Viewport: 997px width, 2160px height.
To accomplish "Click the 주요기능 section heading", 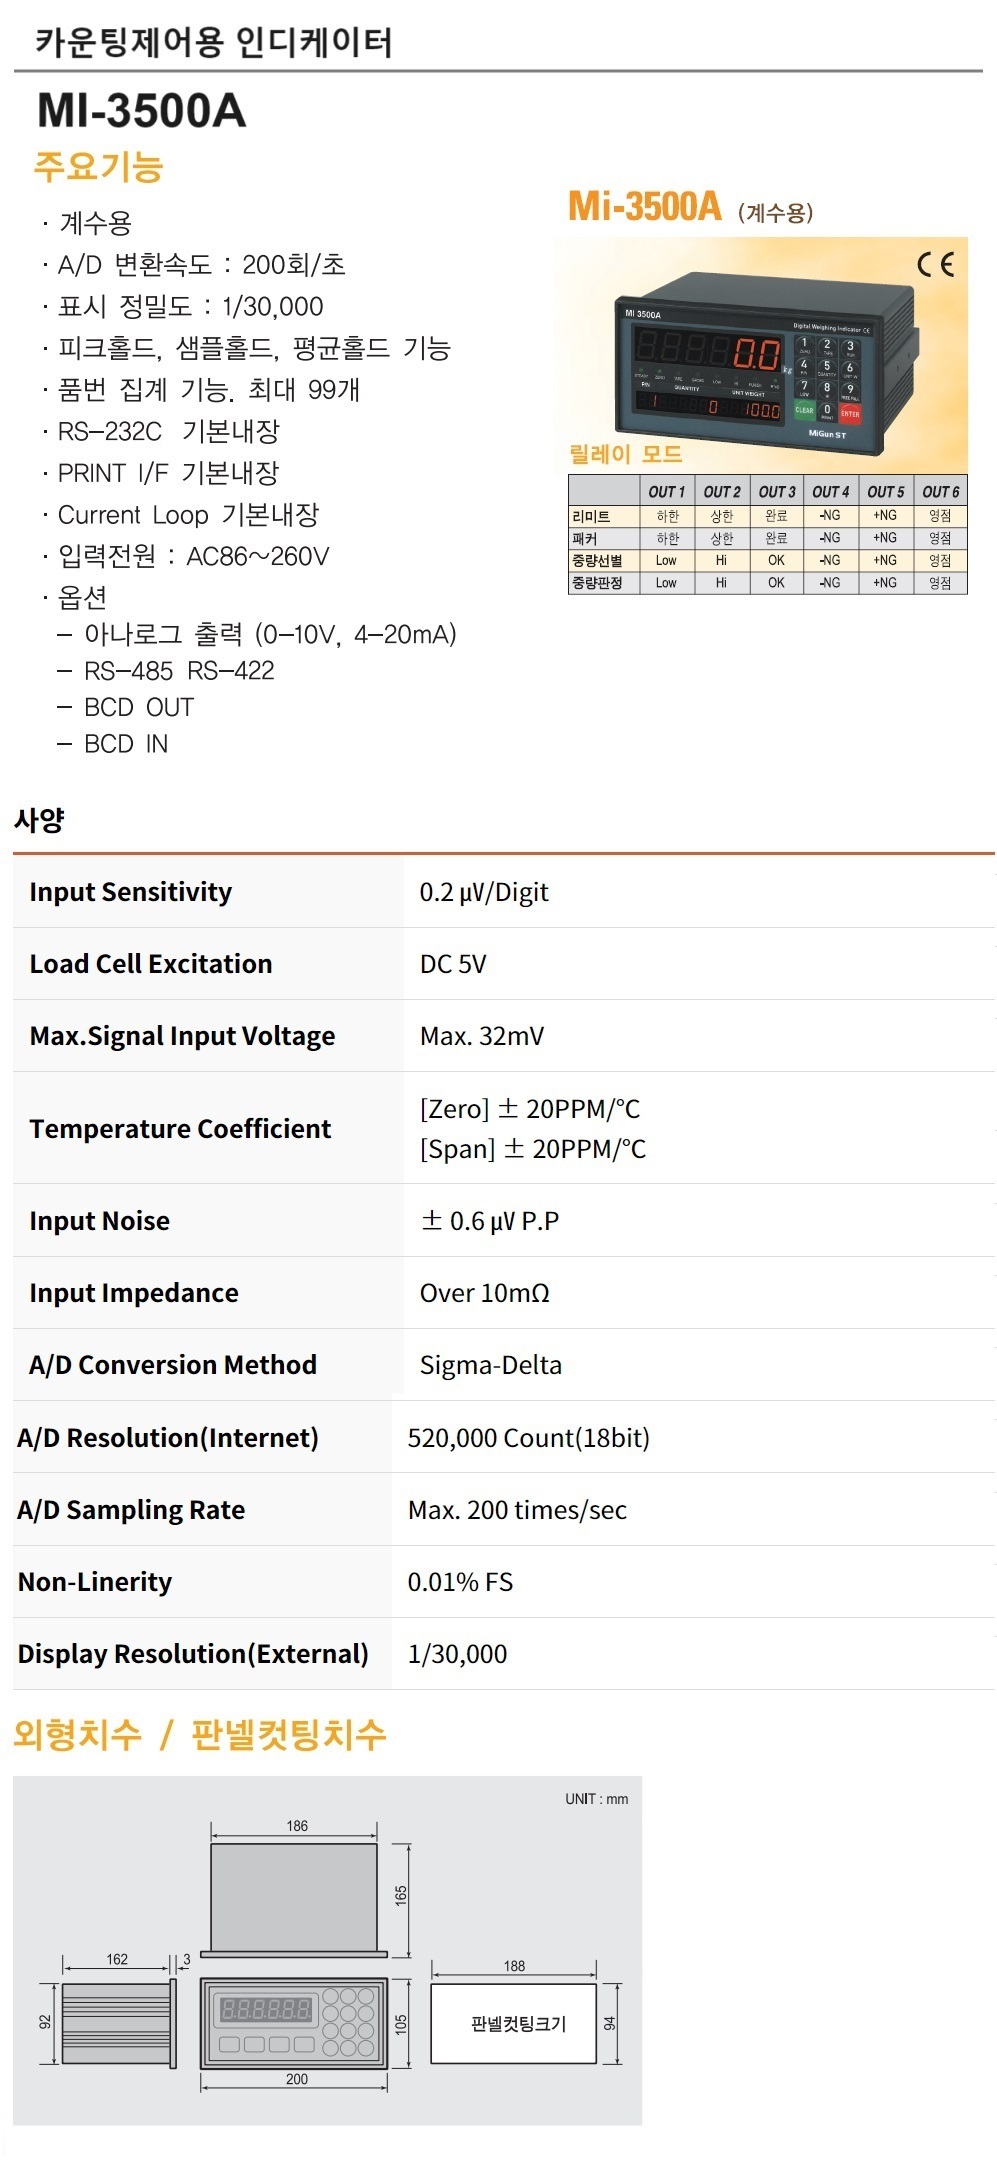I will [x=98, y=166].
